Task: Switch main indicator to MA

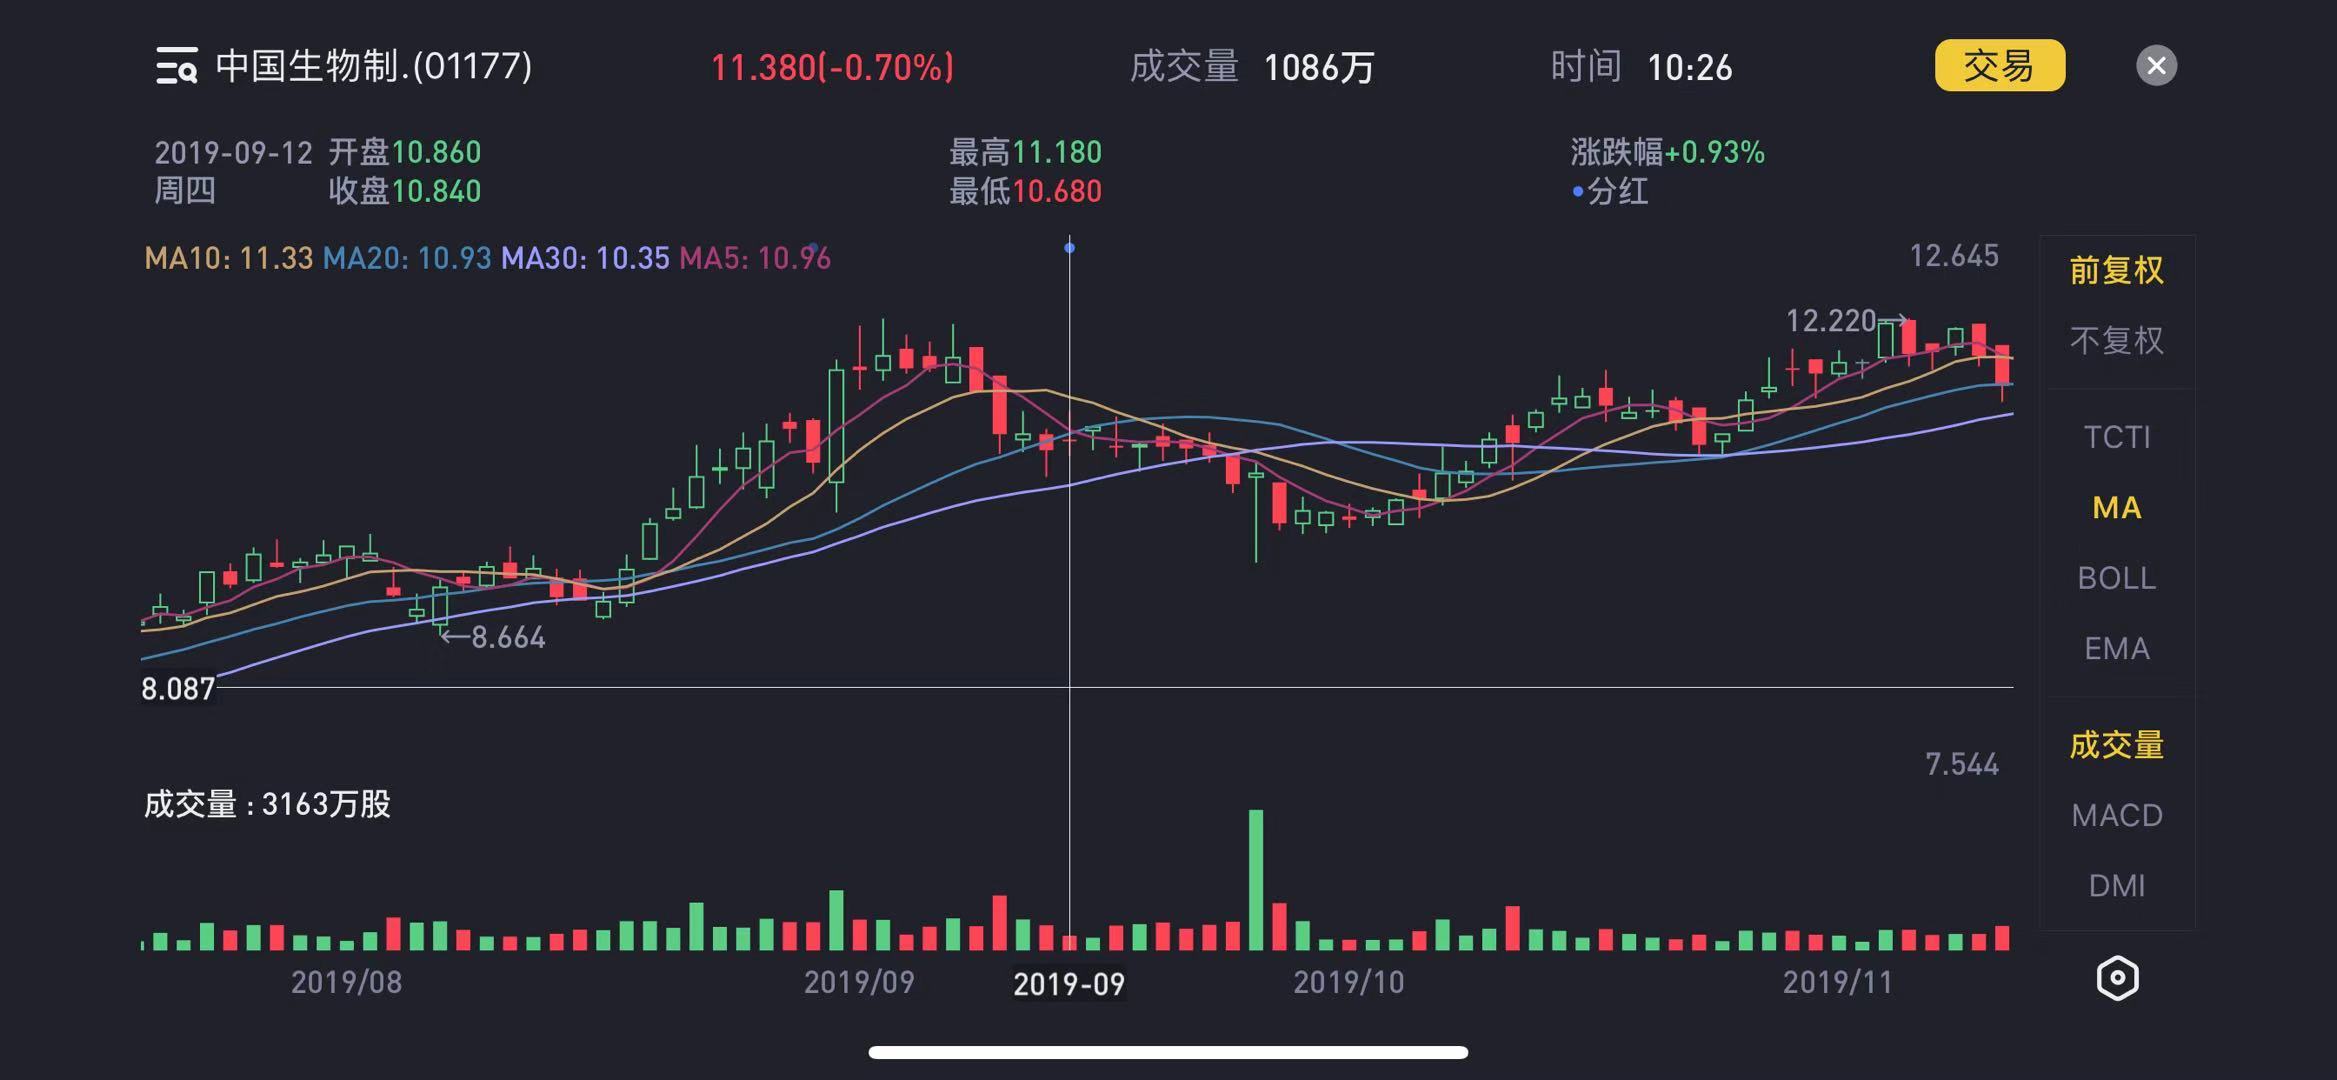Action: pyautogui.click(x=2116, y=508)
